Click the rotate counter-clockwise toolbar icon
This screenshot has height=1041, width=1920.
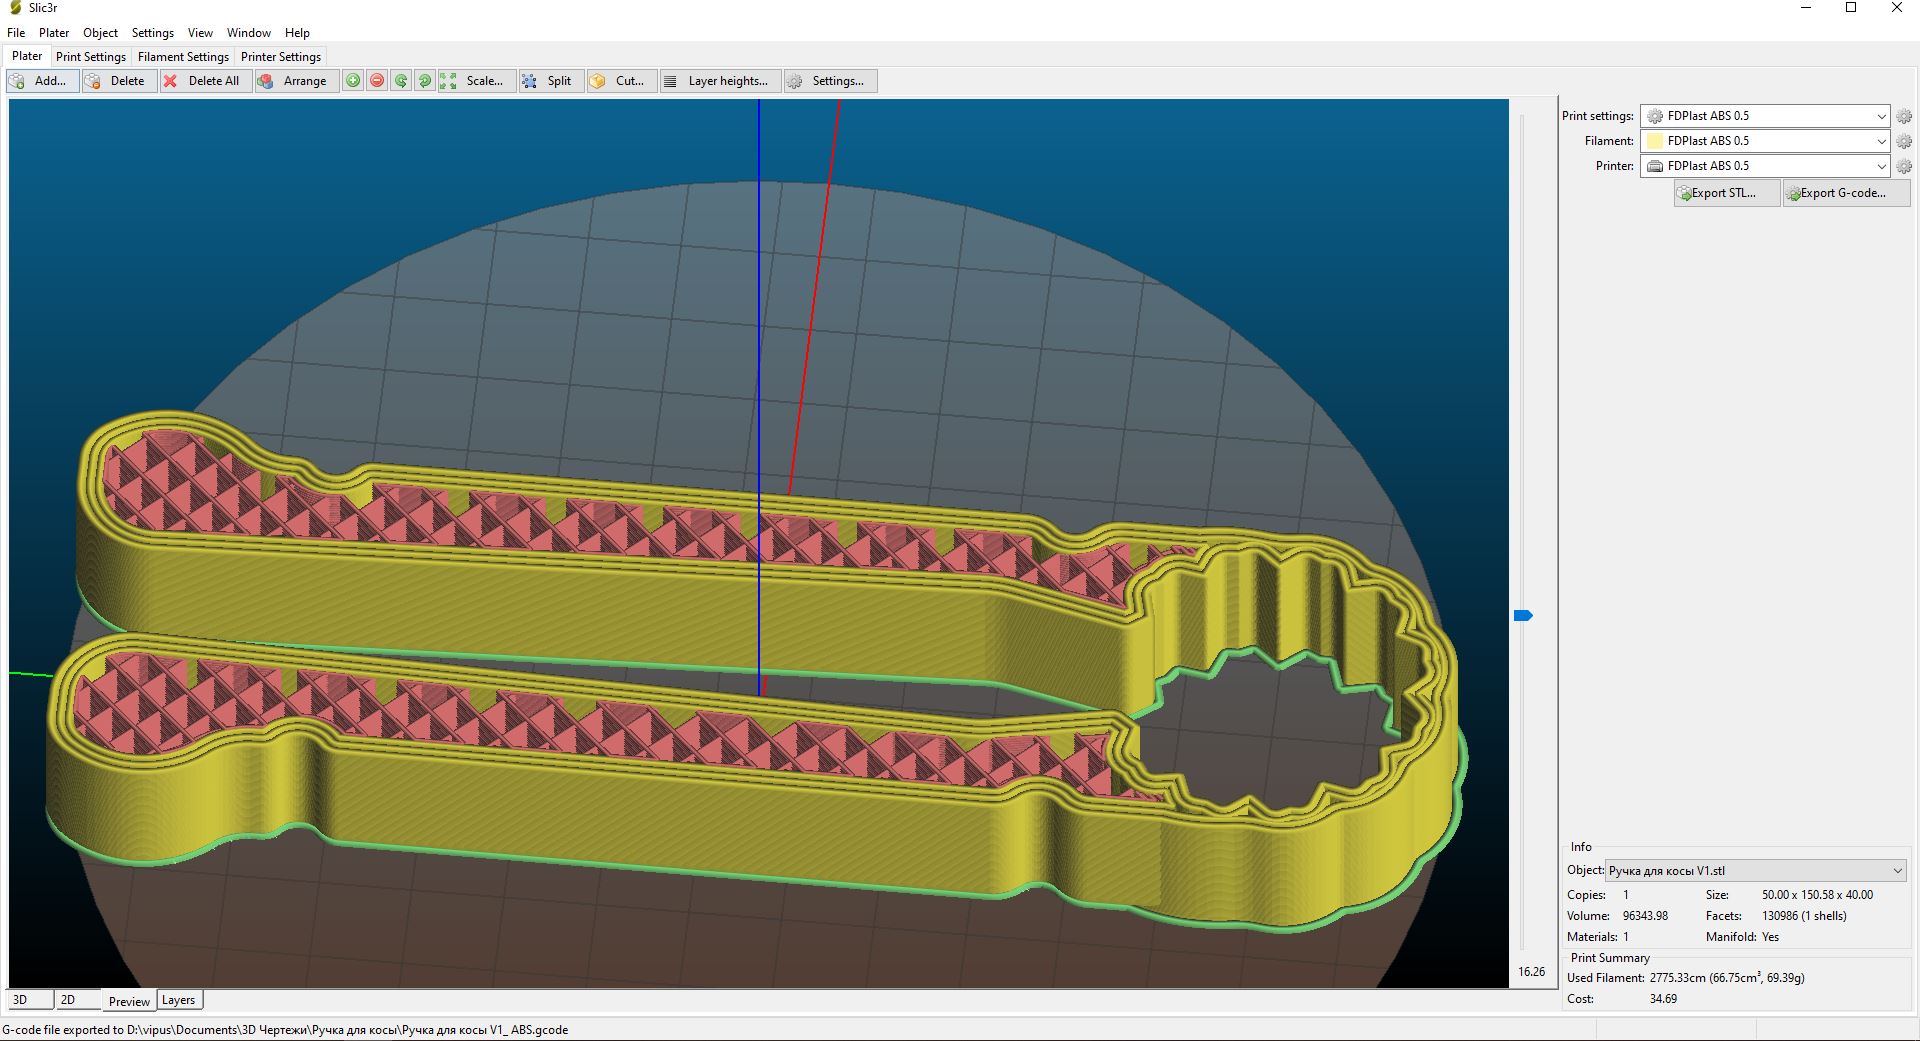click(x=401, y=81)
